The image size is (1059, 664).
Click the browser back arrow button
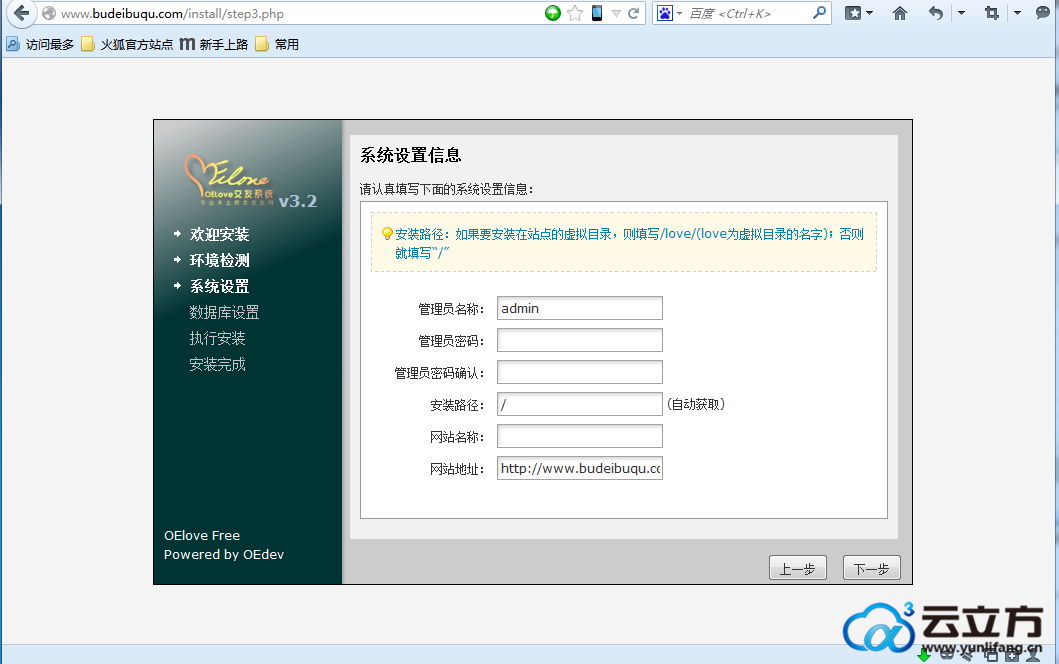[x=22, y=13]
